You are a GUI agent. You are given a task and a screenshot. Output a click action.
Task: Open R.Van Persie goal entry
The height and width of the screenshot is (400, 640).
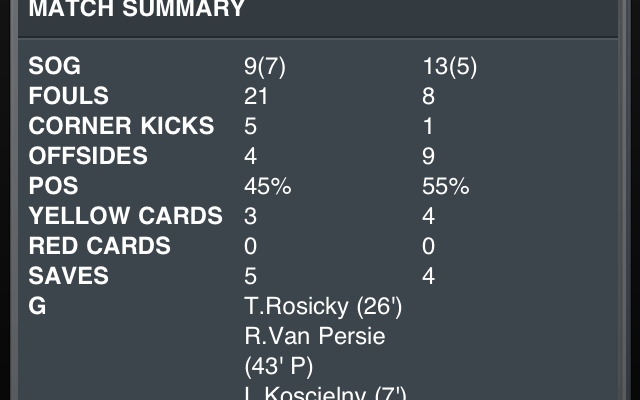click(314, 336)
